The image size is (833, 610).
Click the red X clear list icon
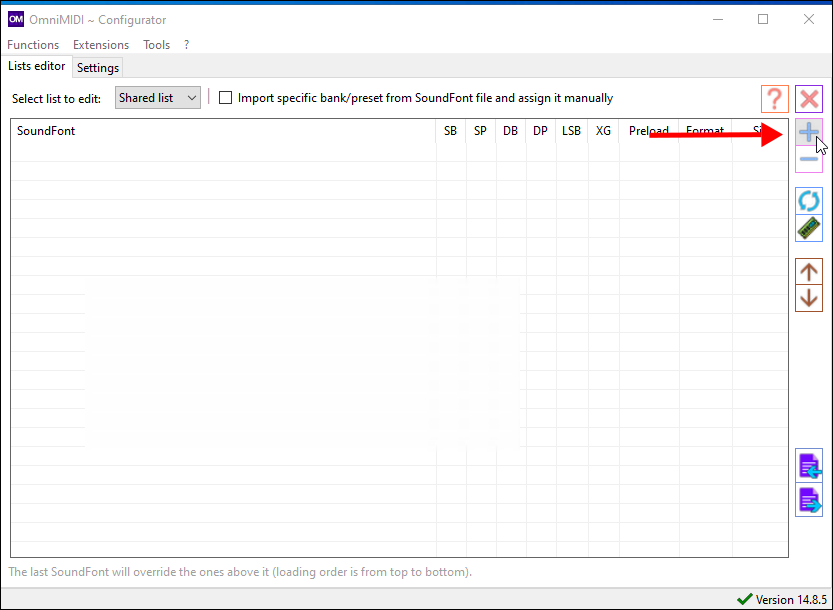tap(808, 99)
